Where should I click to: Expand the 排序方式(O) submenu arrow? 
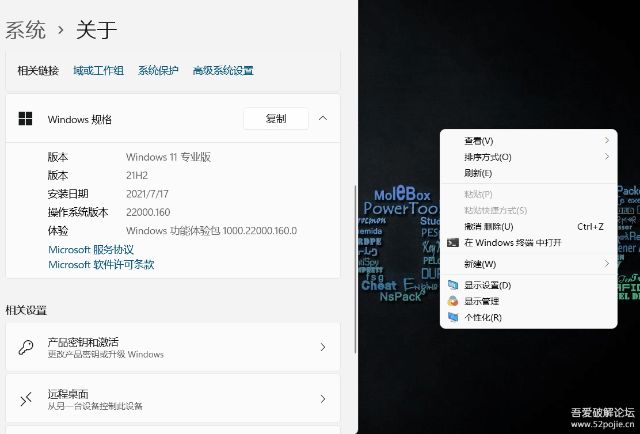click(x=607, y=156)
